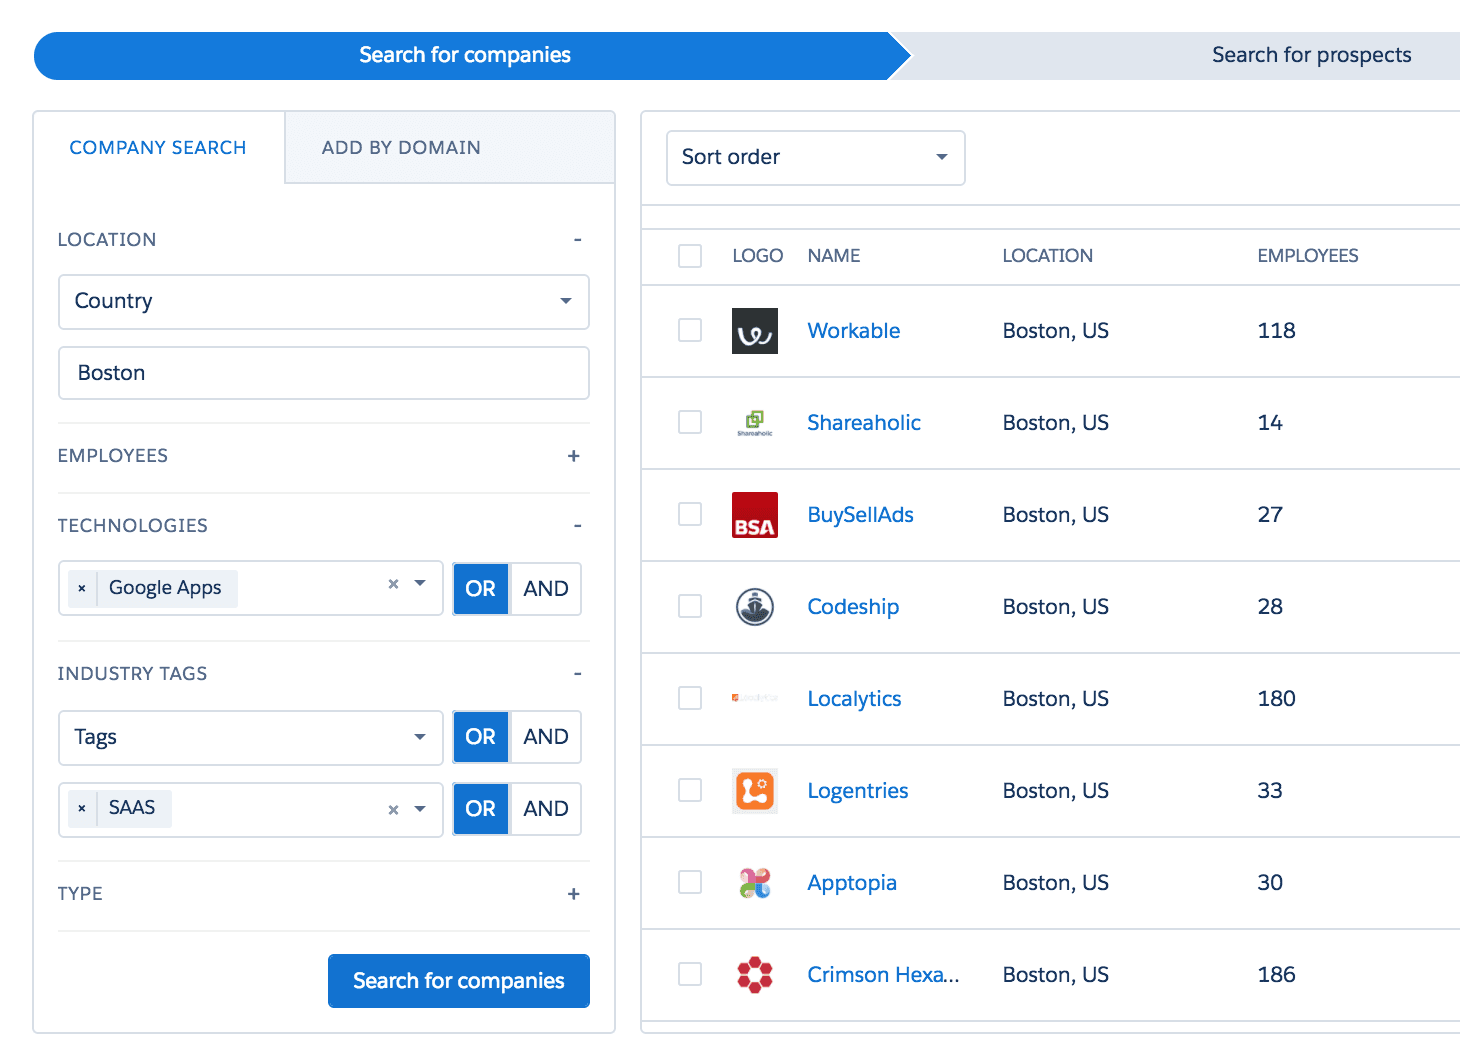Viewport: 1460px width, 1052px height.
Task: Set SAAS tag operator to AND
Action: click(546, 809)
